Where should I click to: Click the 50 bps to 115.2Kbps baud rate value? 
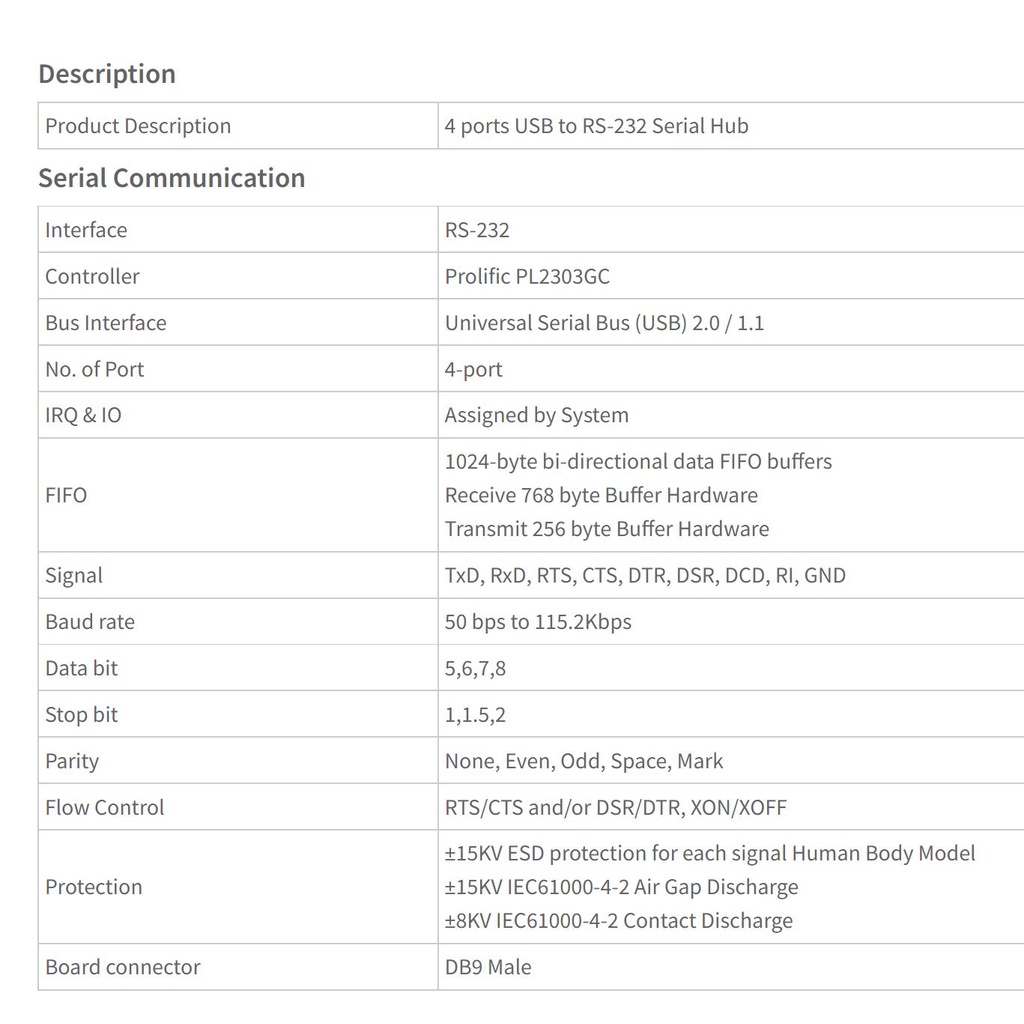(x=538, y=622)
